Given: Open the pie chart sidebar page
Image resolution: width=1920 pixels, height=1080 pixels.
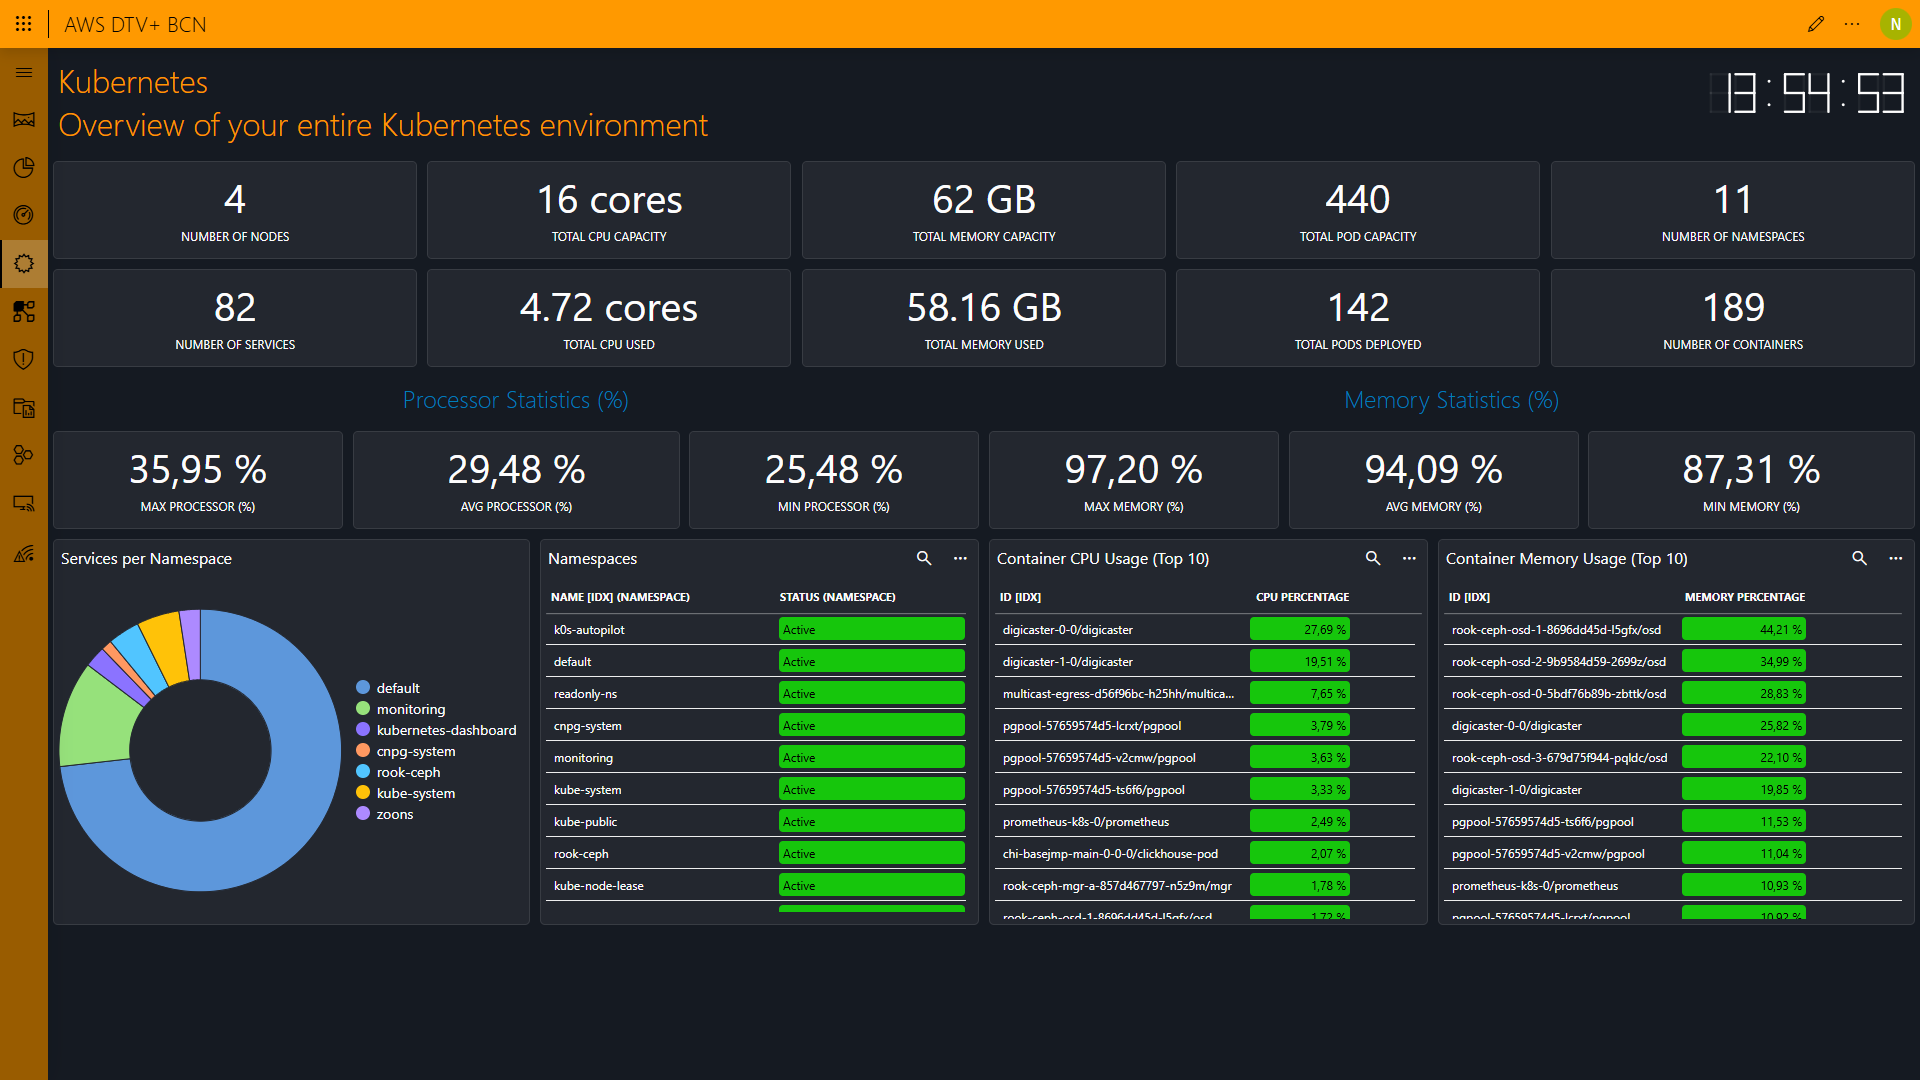Looking at the screenshot, I should [x=24, y=167].
